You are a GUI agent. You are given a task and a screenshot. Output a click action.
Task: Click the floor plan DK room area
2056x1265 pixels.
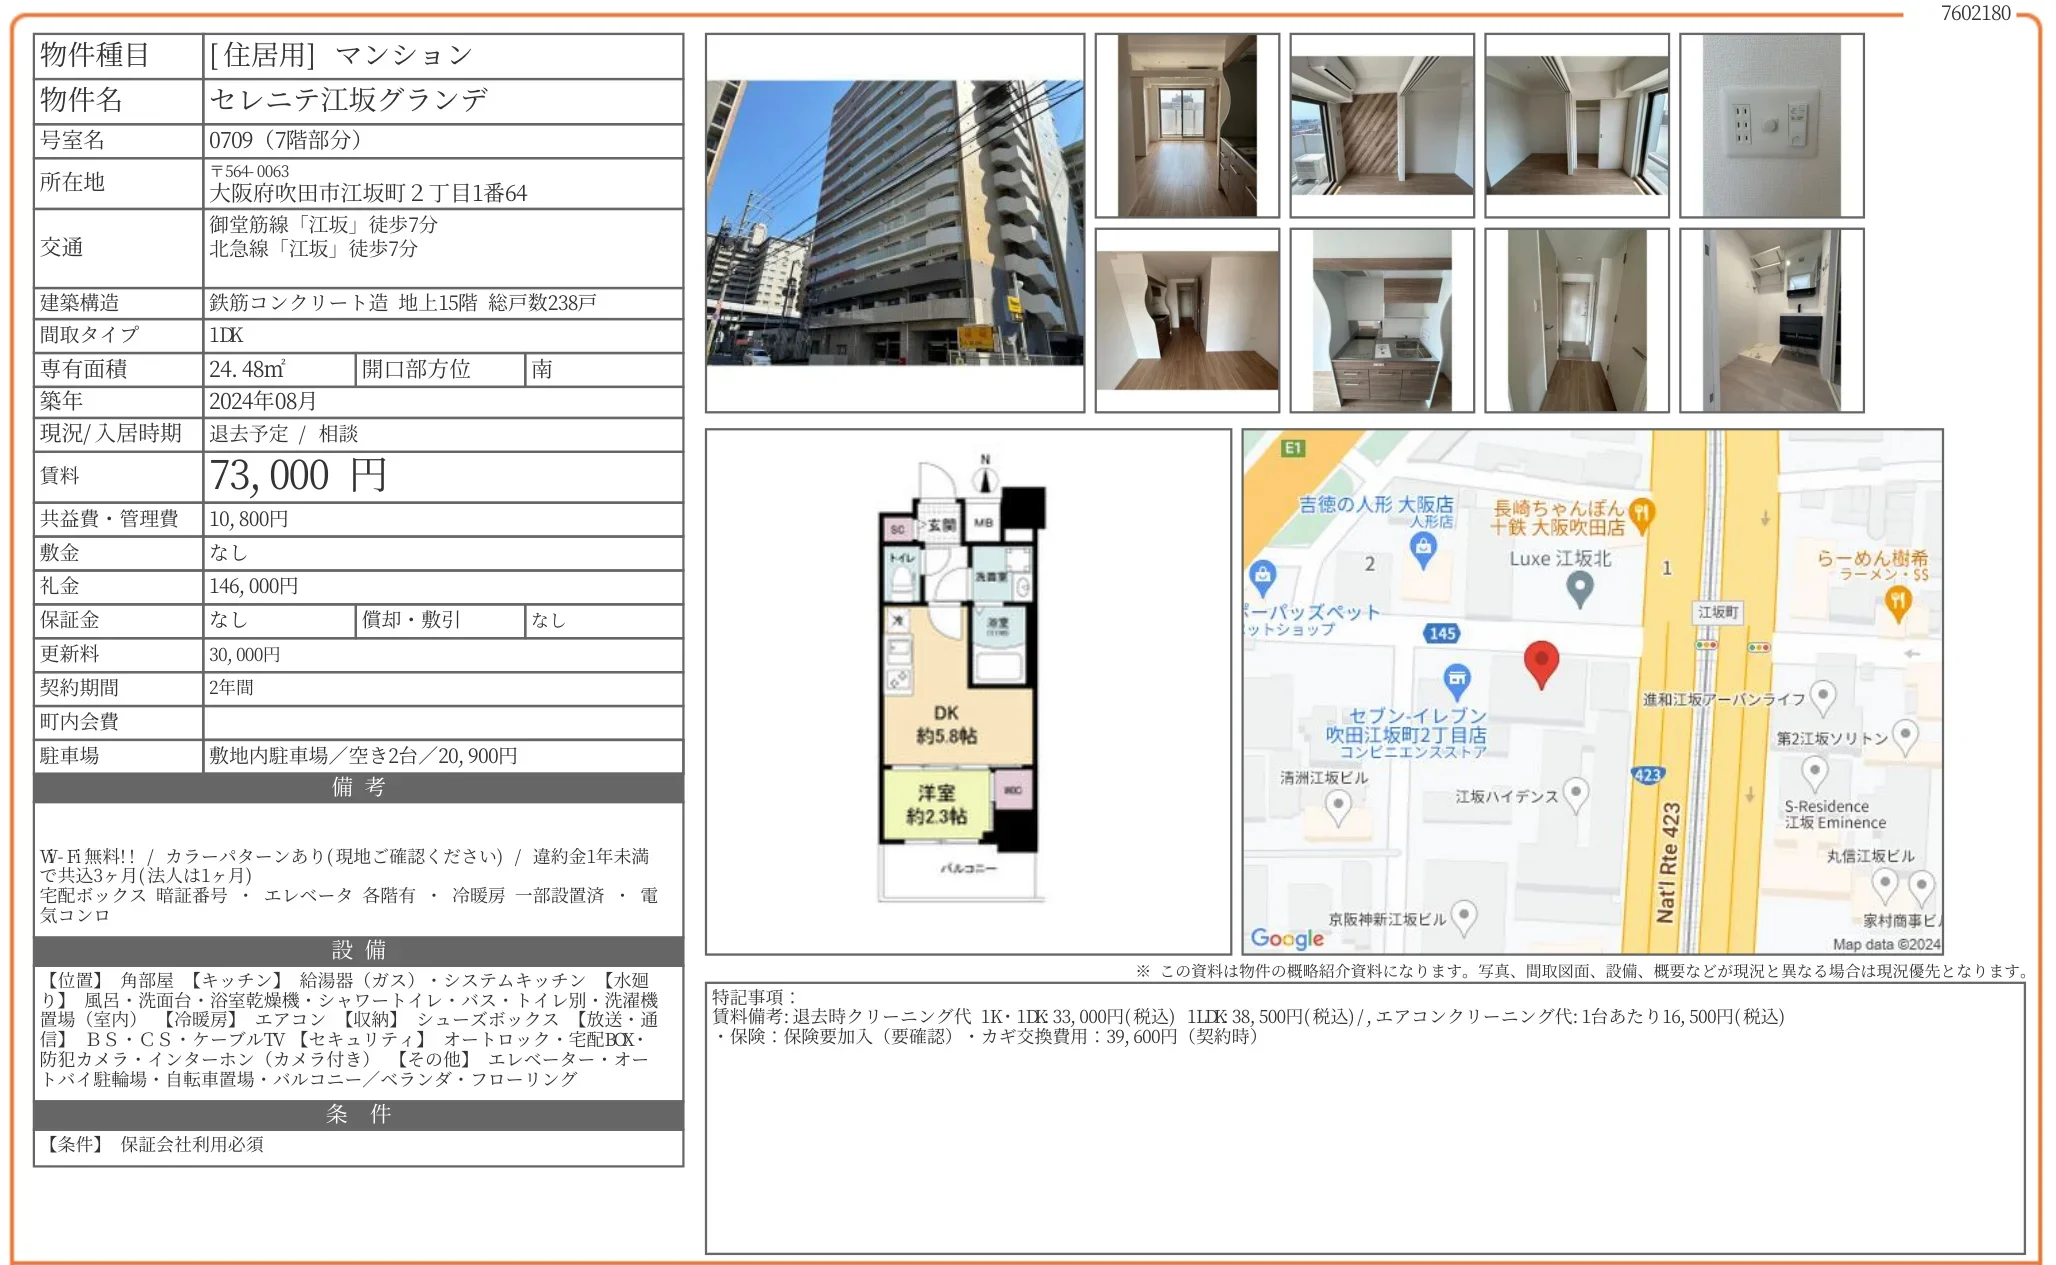click(x=946, y=724)
